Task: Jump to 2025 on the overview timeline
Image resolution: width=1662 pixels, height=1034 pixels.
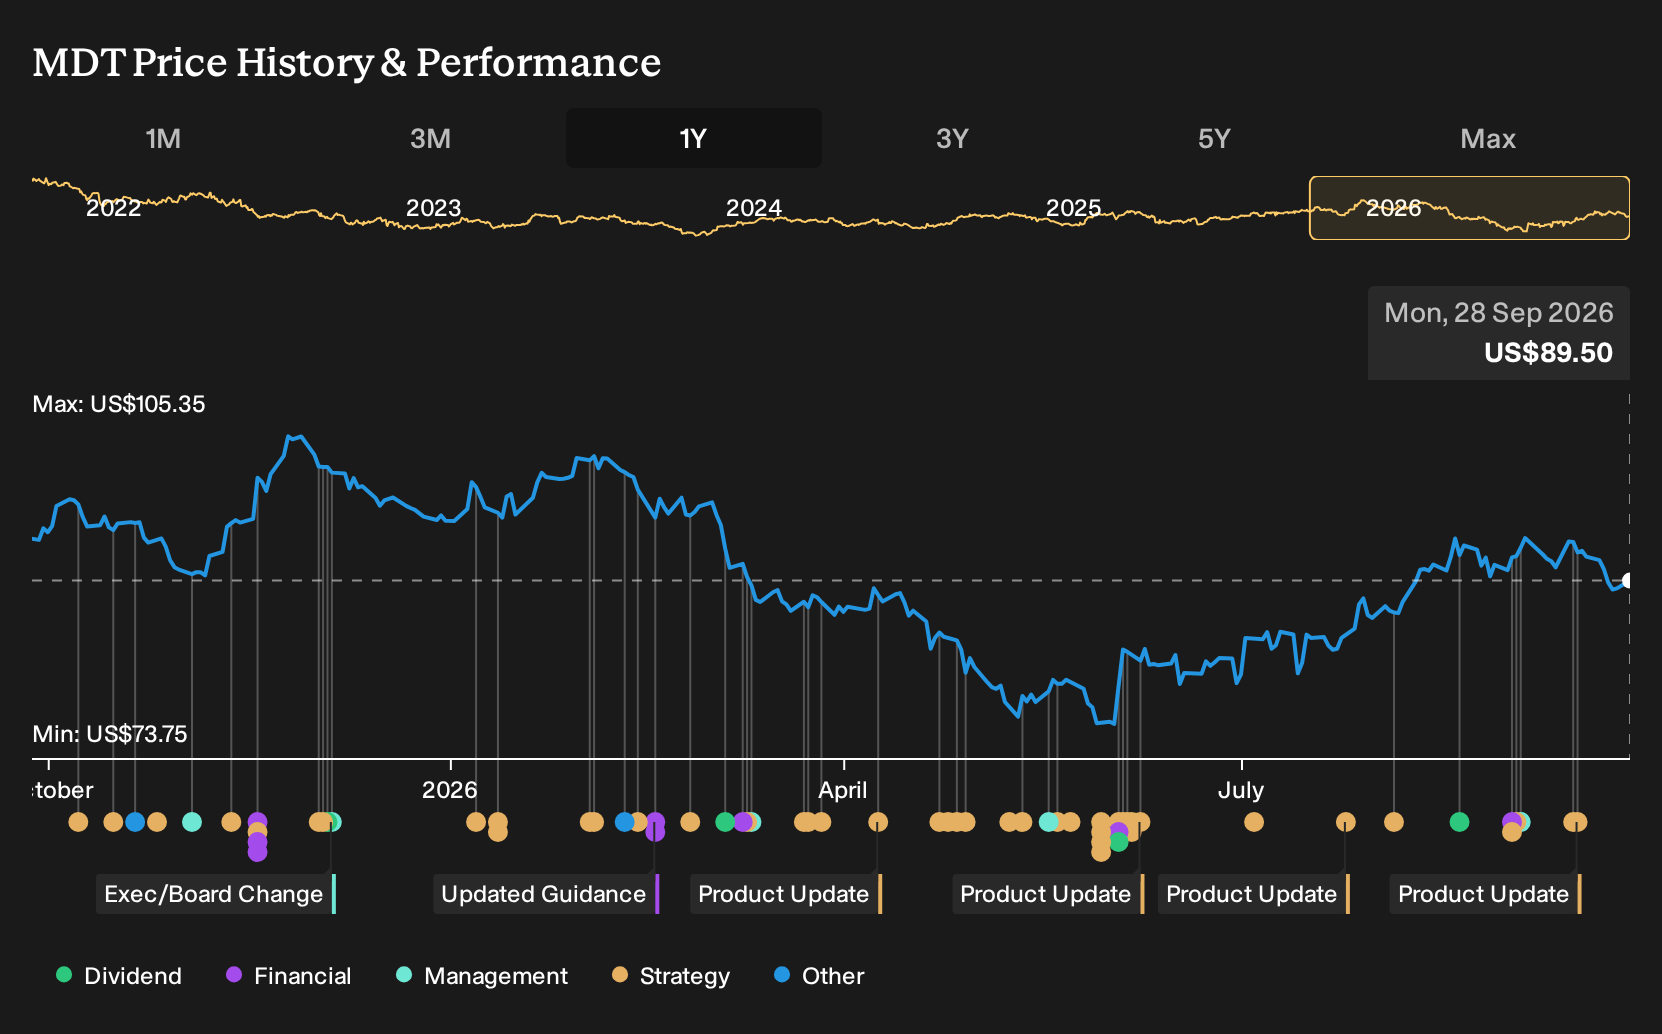Action: point(1073,208)
